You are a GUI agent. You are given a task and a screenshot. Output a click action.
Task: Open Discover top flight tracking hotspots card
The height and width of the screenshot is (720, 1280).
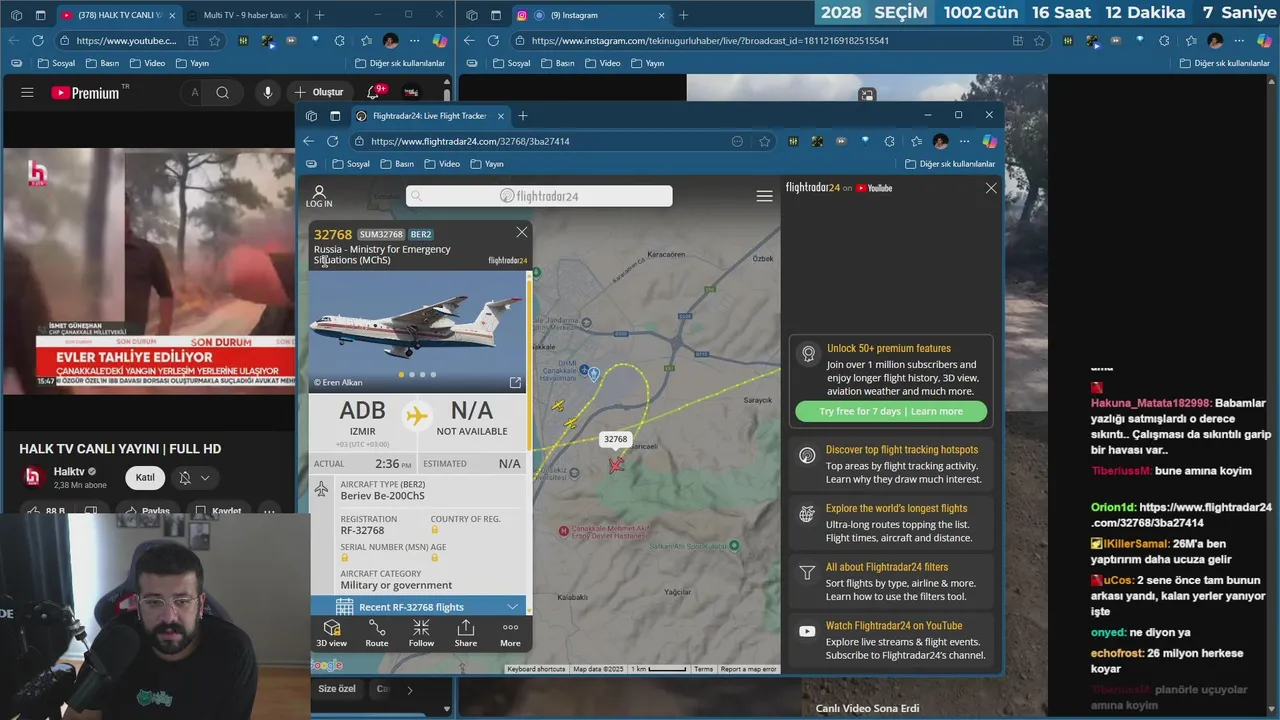(x=891, y=465)
